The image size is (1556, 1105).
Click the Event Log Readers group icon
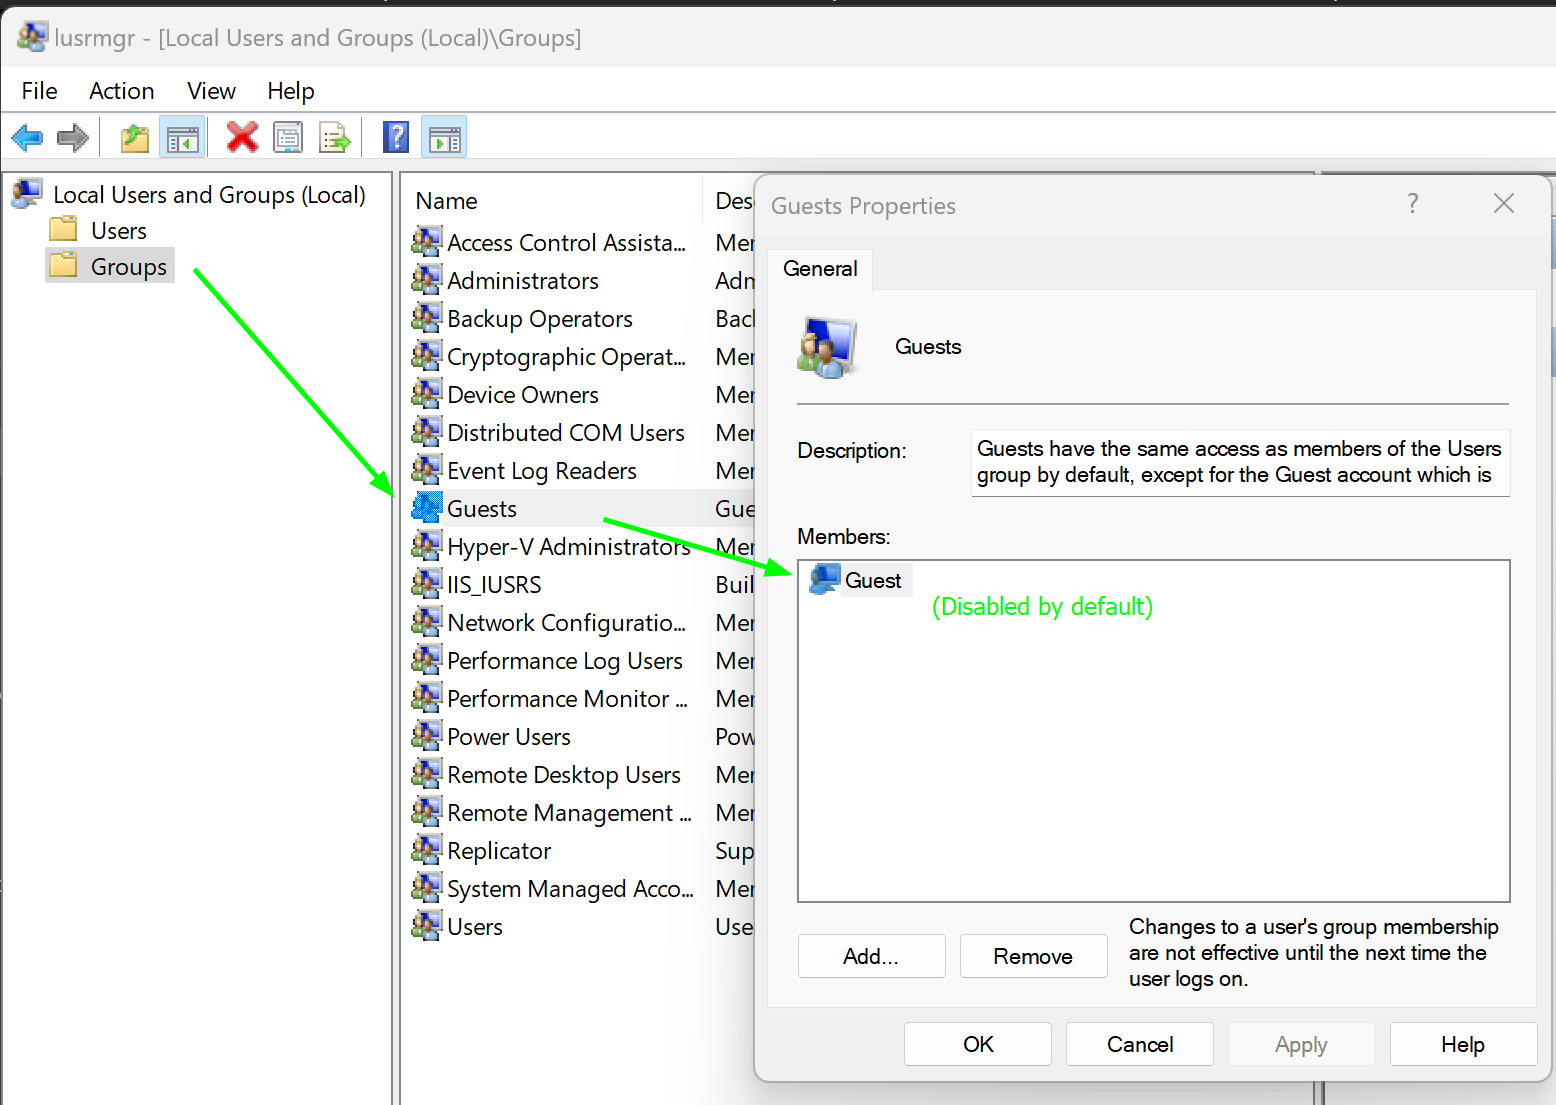point(427,470)
